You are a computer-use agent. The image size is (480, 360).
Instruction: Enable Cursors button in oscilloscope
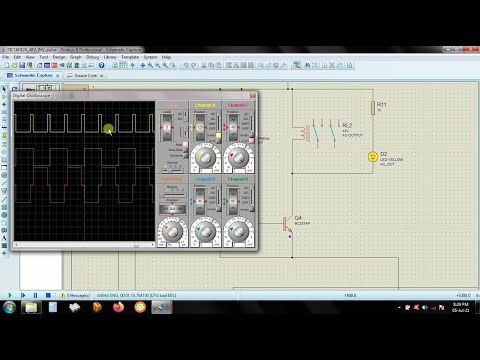185,156
